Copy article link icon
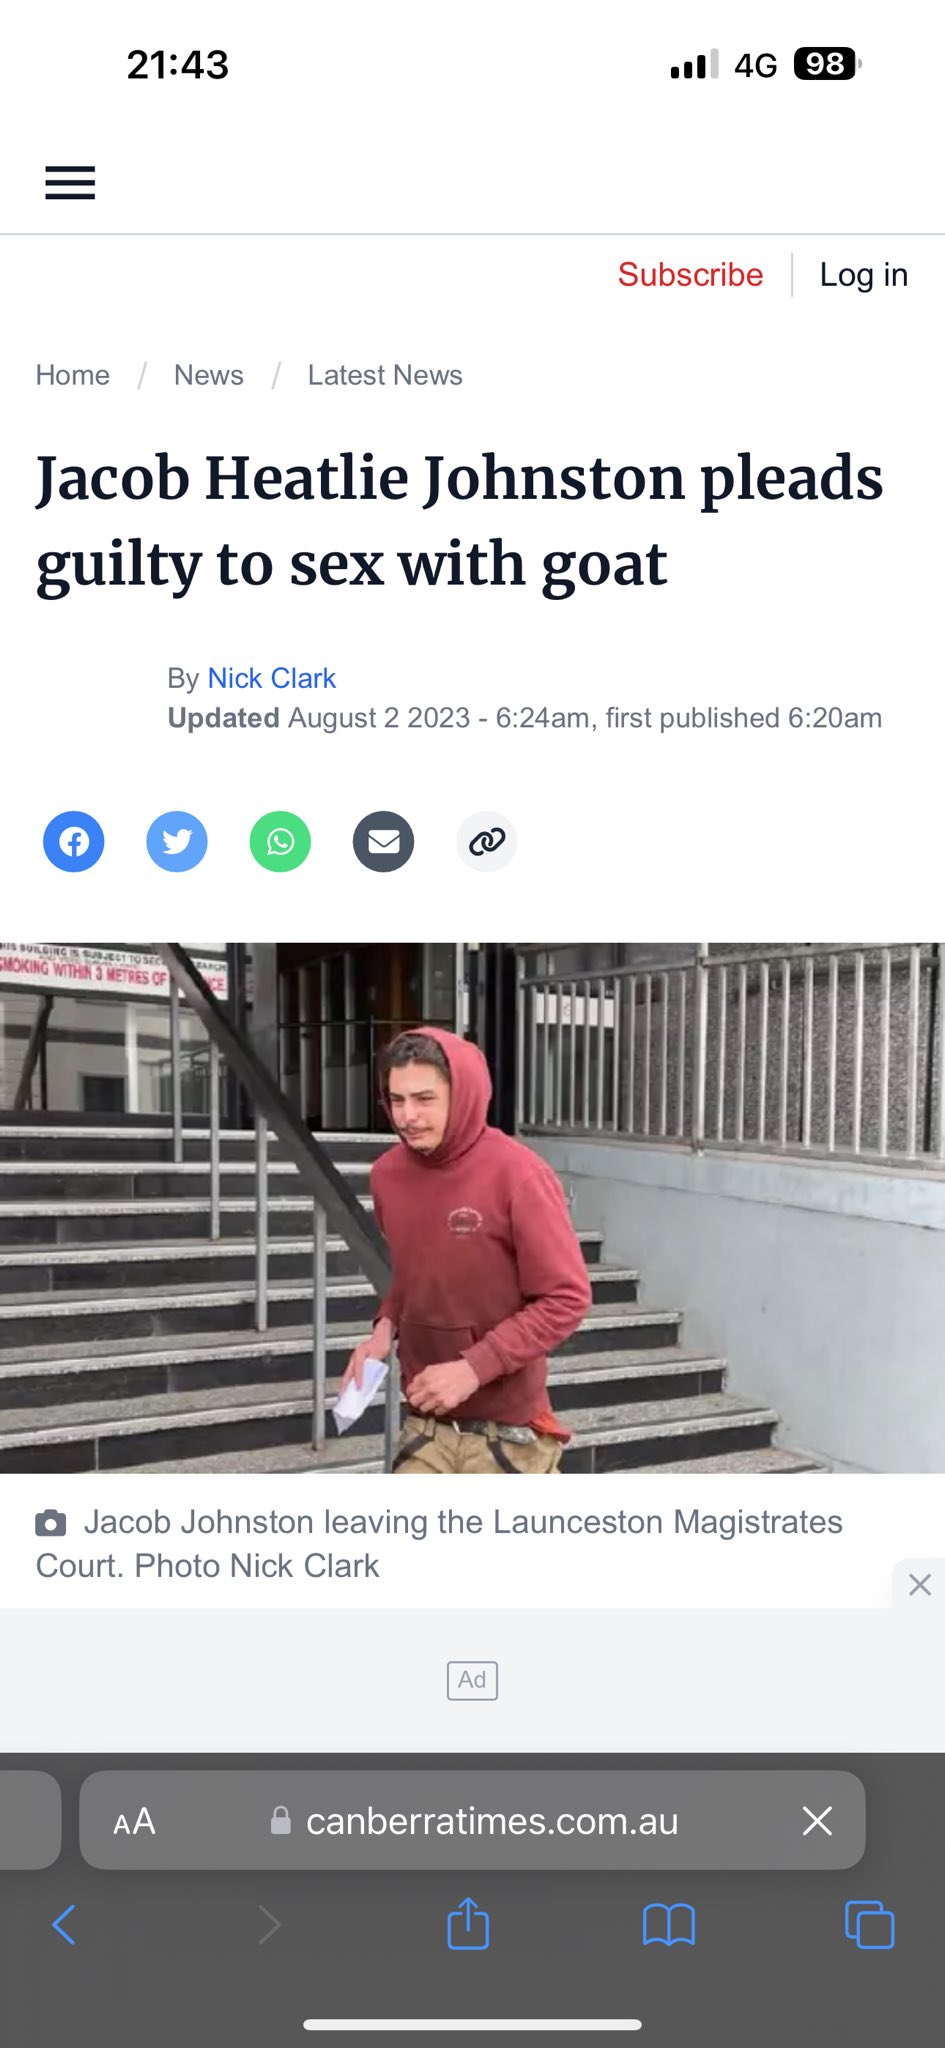Screen dimensions: 945x2048 point(487,842)
